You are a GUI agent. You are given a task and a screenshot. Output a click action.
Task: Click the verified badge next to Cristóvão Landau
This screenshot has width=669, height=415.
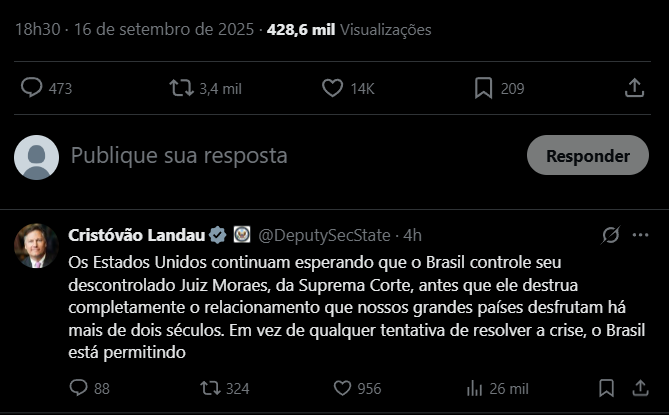[x=217, y=236]
